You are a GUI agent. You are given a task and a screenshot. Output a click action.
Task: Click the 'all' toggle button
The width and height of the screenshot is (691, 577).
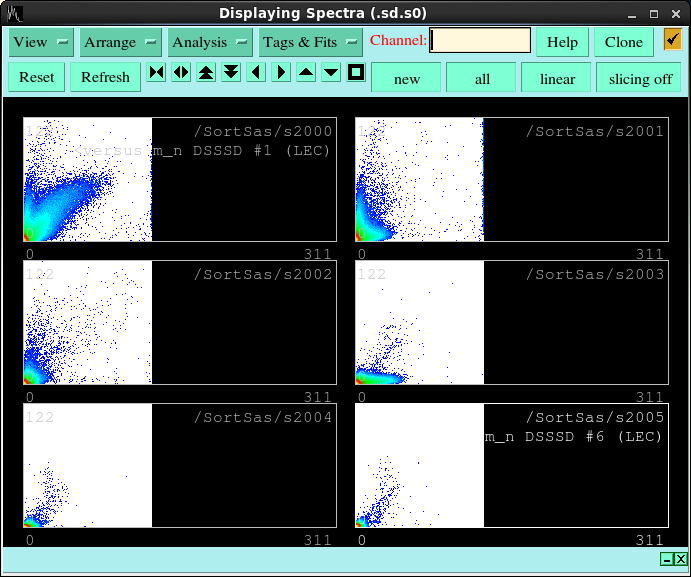tap(482, 78)
